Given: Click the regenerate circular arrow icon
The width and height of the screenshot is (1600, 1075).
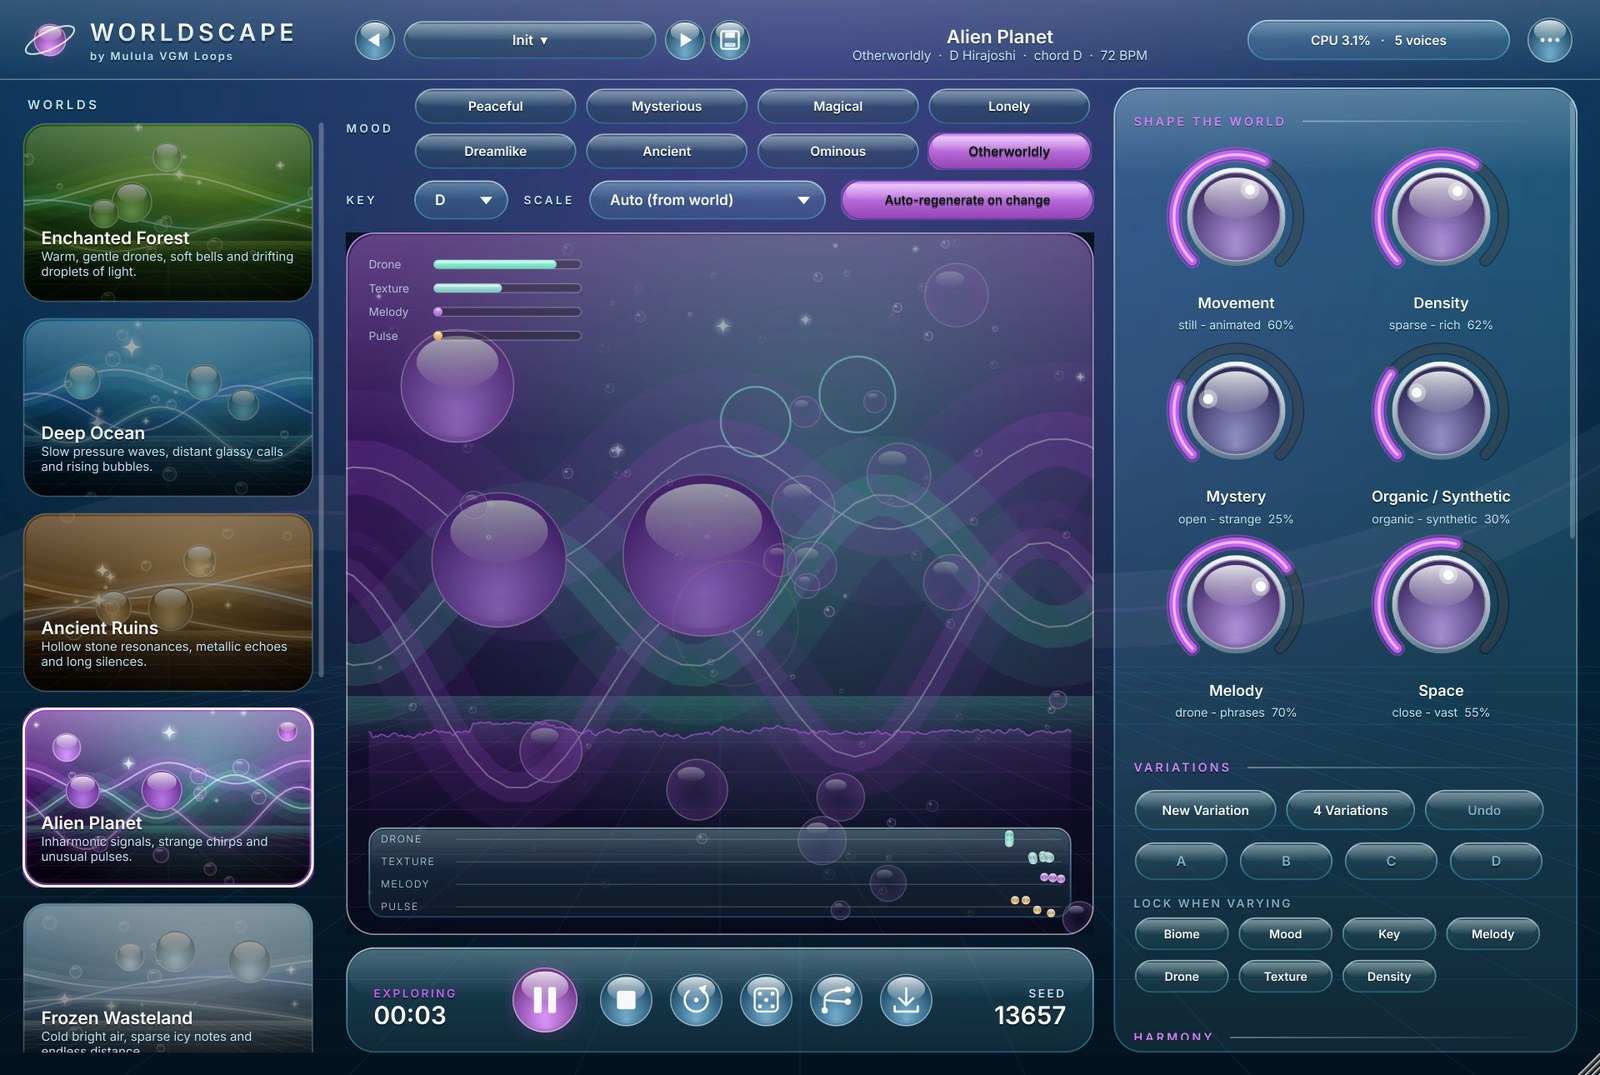Looking at the screenshot, I should point(696,999).
